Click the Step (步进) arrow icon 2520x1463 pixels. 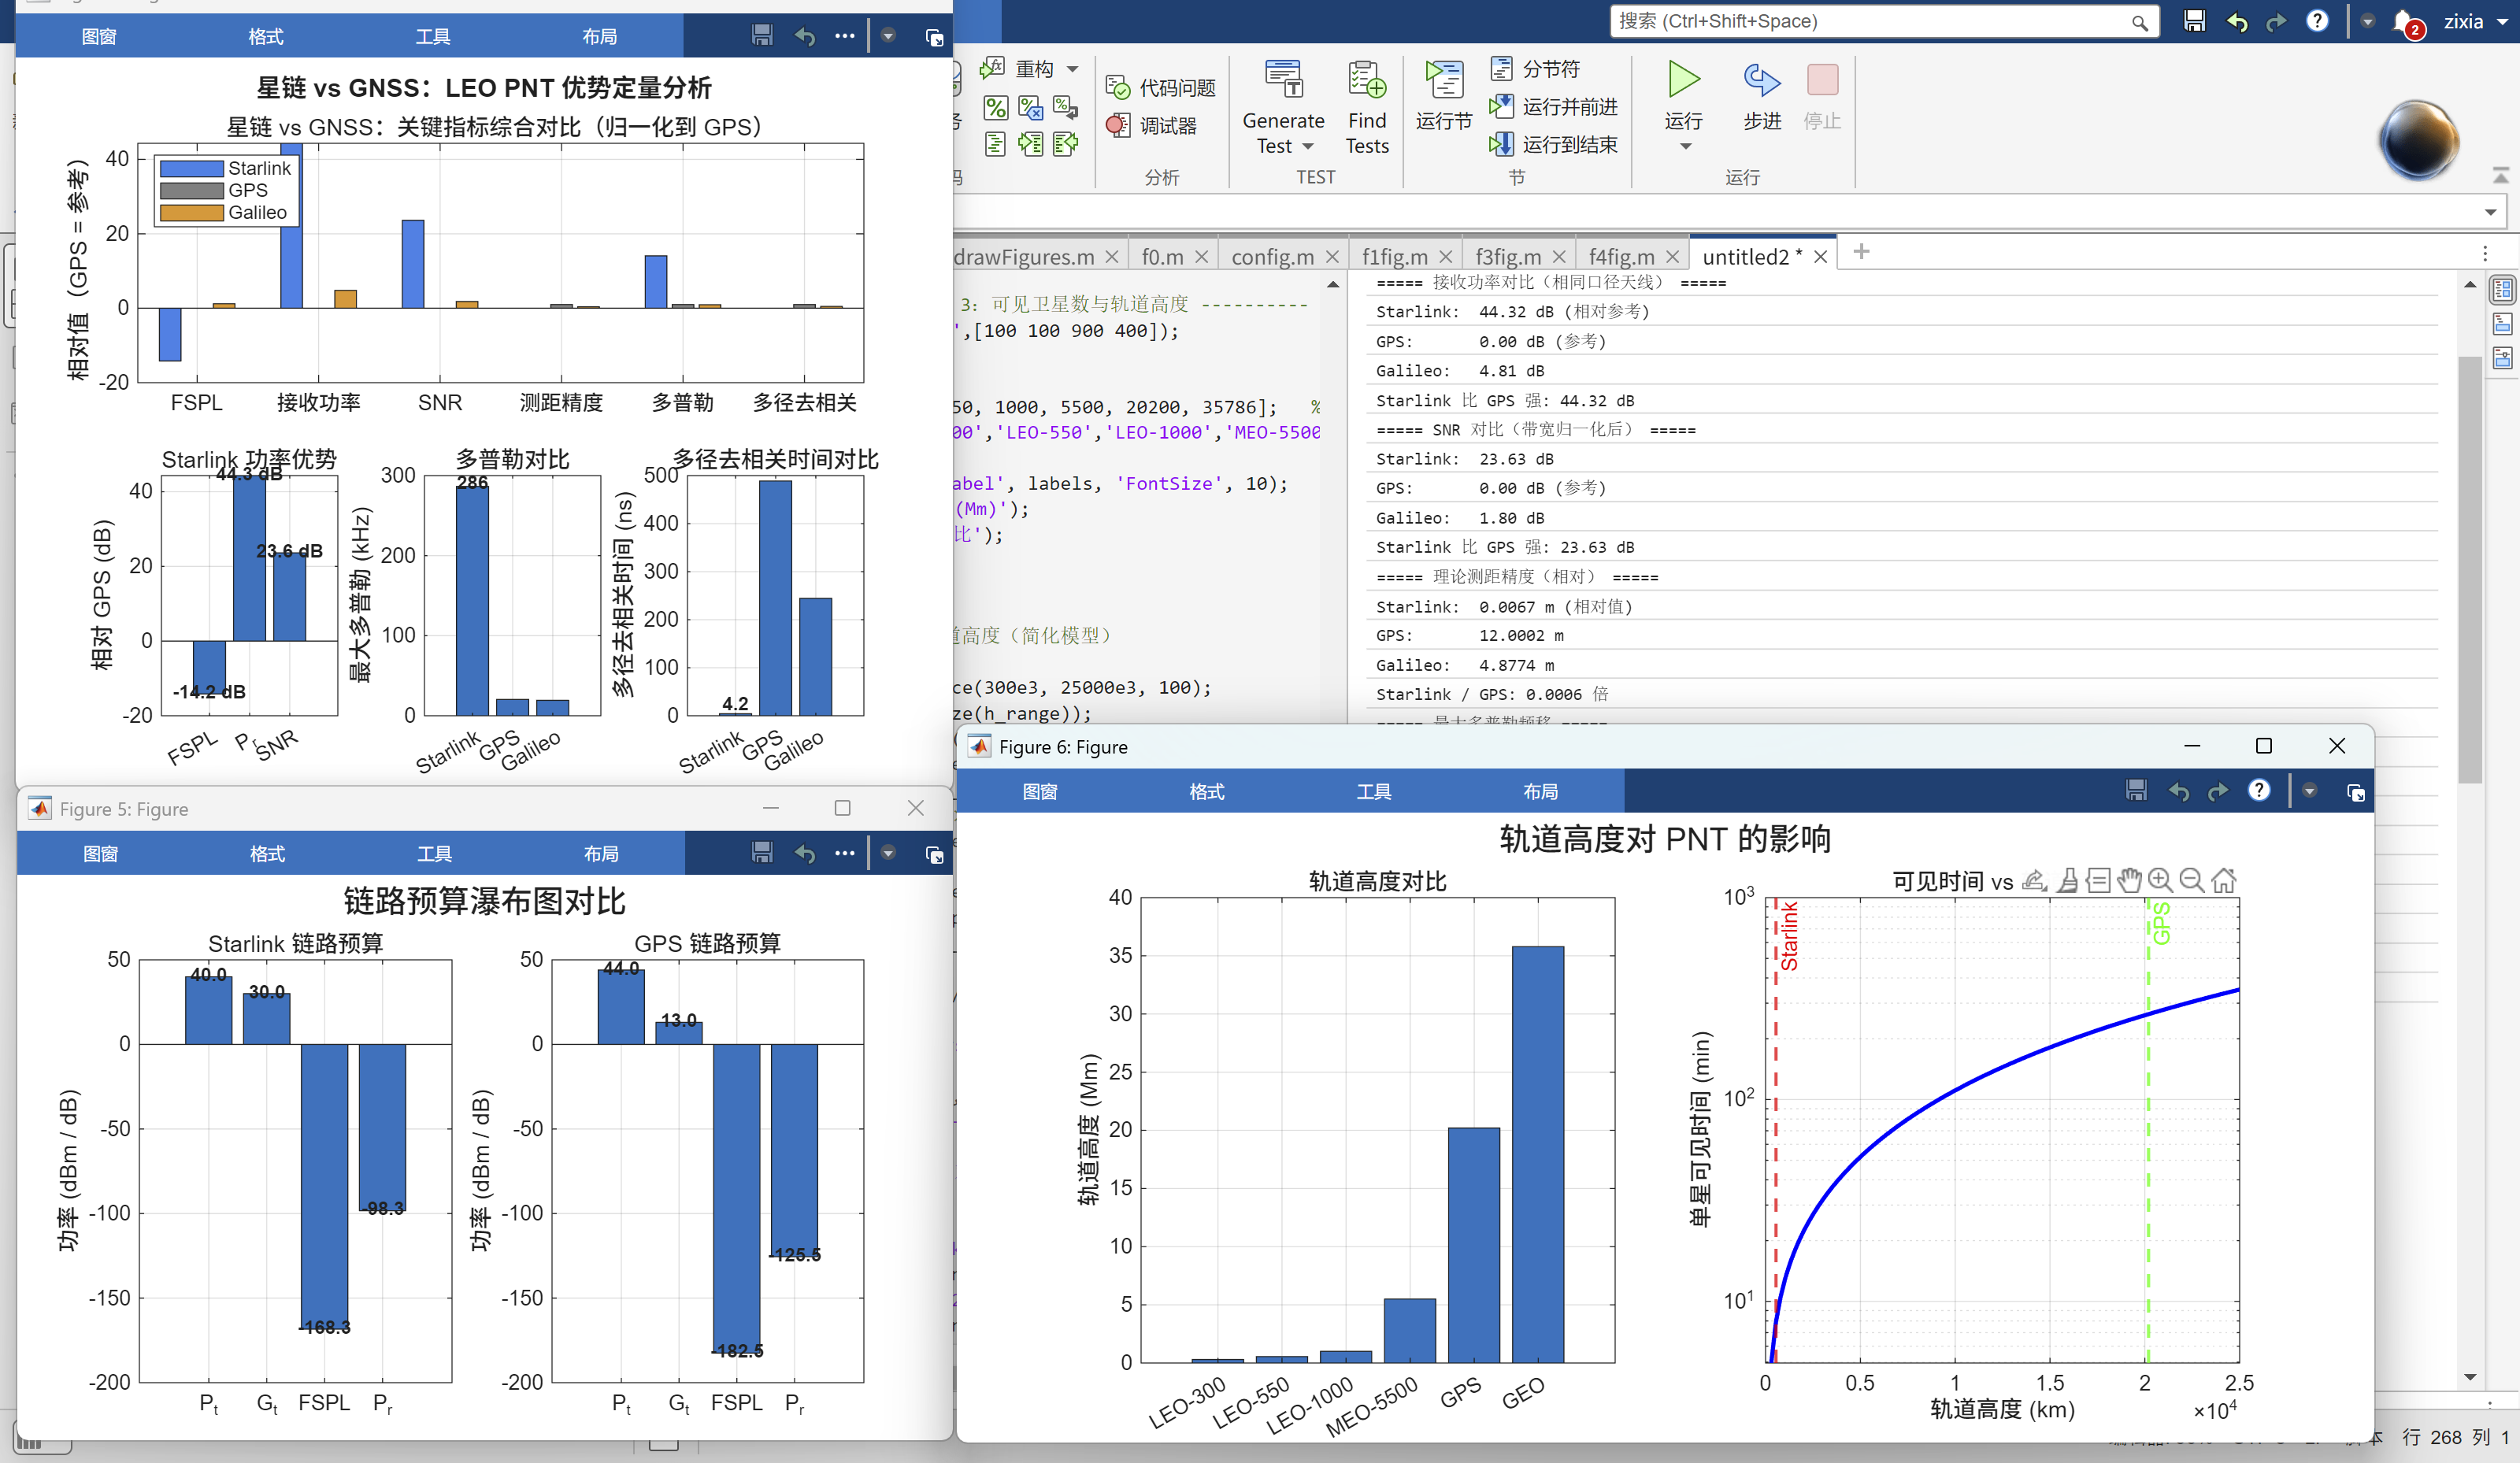pos(1761,80)
